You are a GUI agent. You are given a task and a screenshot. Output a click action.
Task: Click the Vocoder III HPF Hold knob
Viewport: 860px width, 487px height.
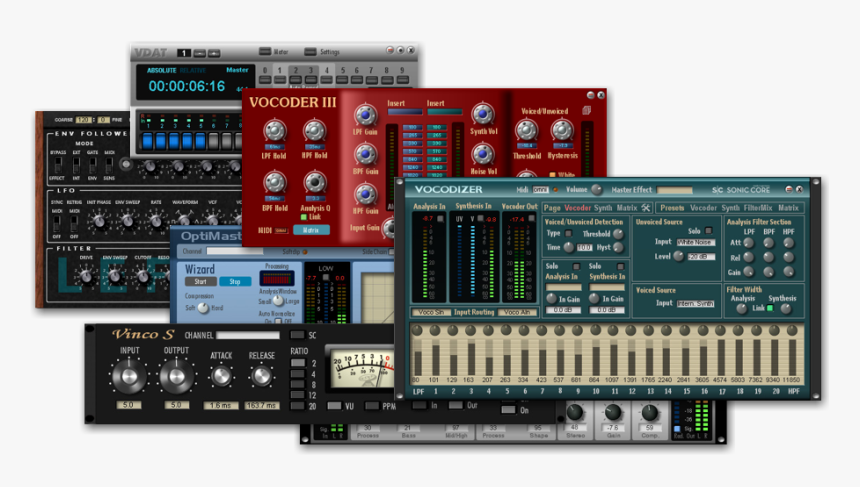(x=314, y=131)
